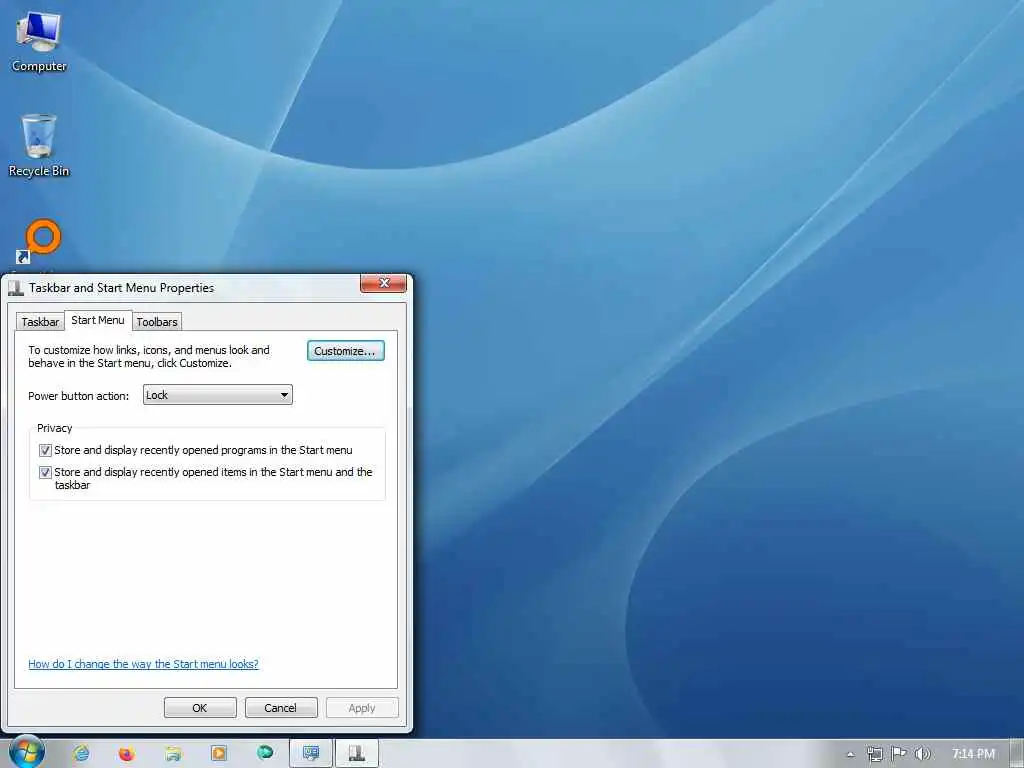This screenshot has width=1024, height=768.
Task: Click the green globe taskbar icon
Action: (265, 753)
